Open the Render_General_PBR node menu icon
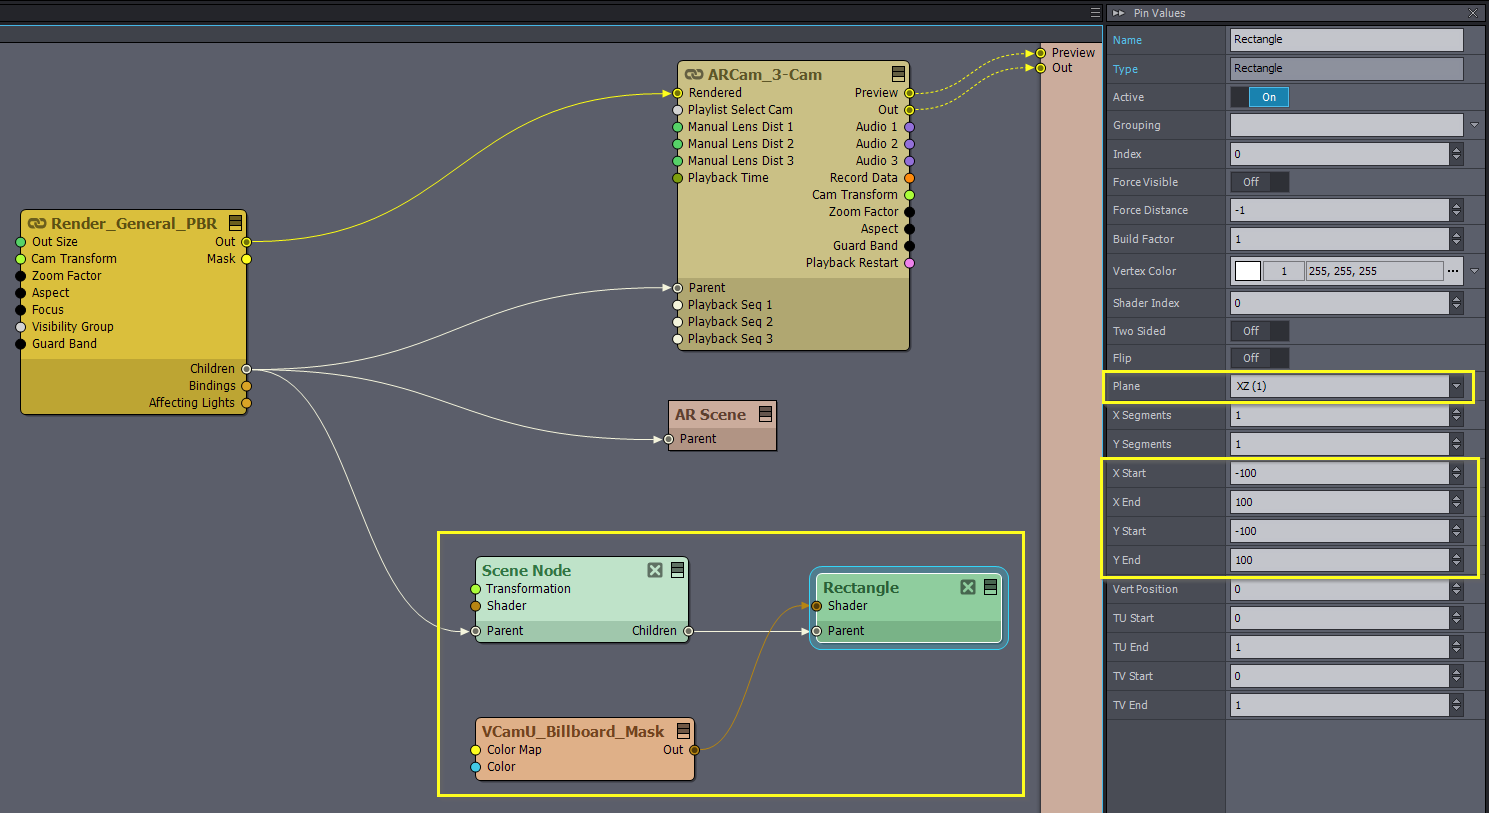The height and width of the screenshot is (813, 1489). coord(235,223)
